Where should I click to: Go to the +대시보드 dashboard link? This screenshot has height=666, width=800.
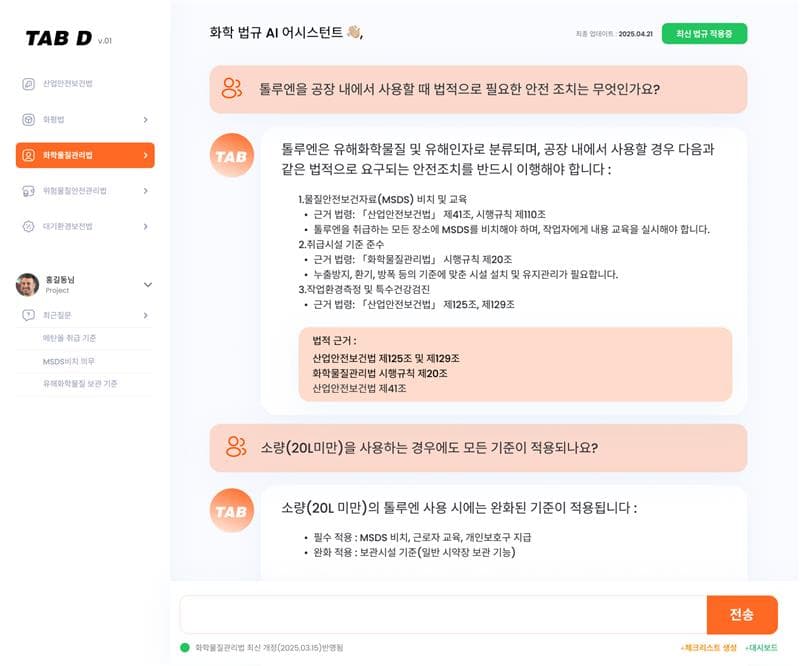point(760,648)
